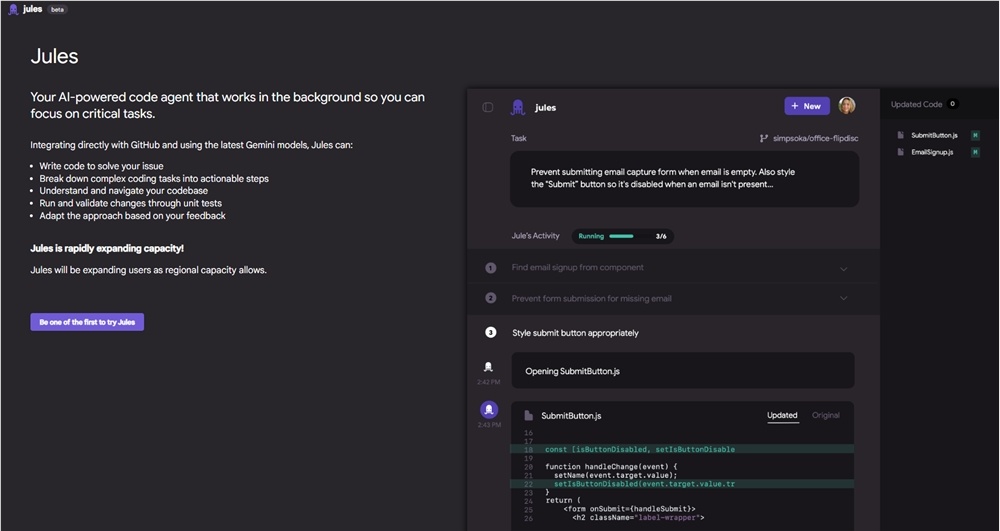Expand the 'Find email signup from component' step

(843, 268)
